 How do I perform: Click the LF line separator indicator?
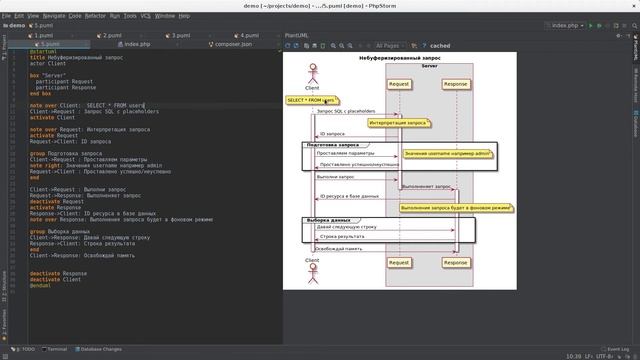589,357
